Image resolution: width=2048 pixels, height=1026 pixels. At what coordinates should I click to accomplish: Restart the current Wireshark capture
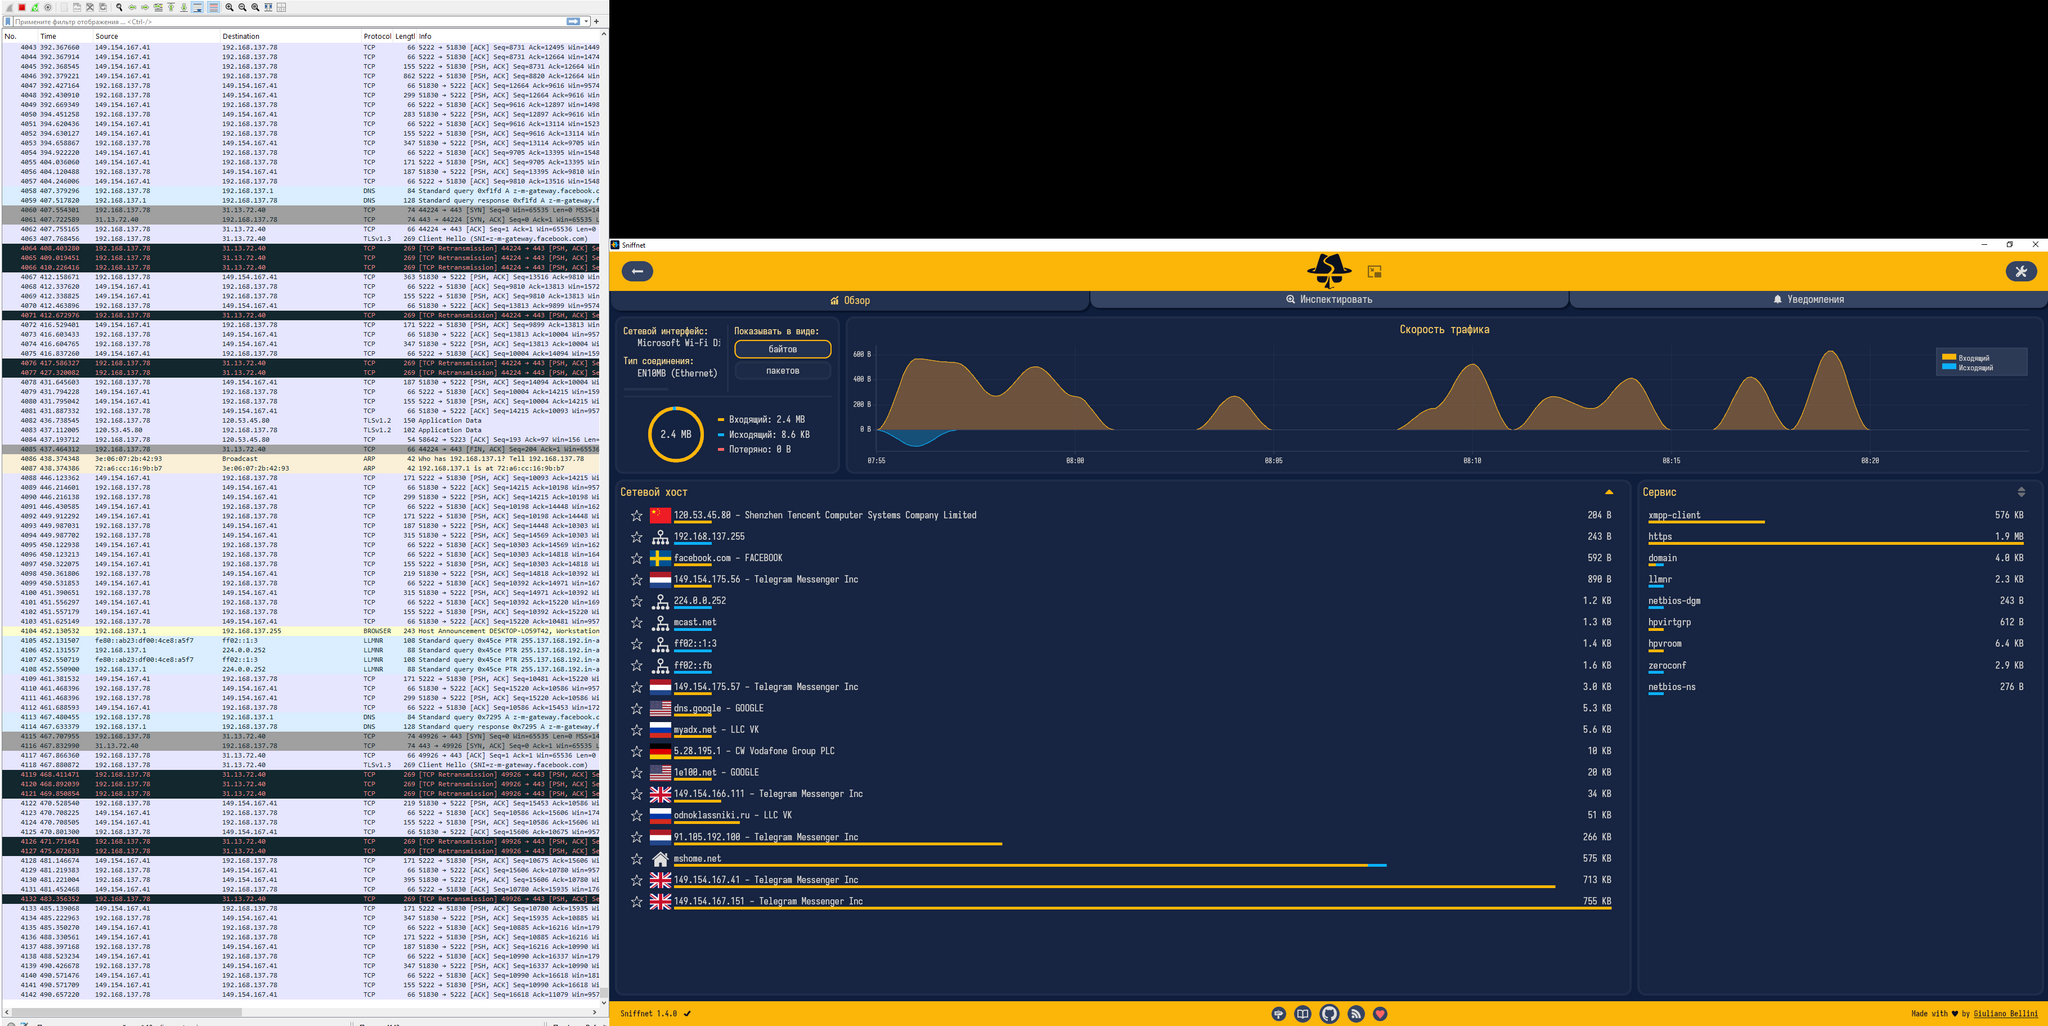[x=35, y=7]
